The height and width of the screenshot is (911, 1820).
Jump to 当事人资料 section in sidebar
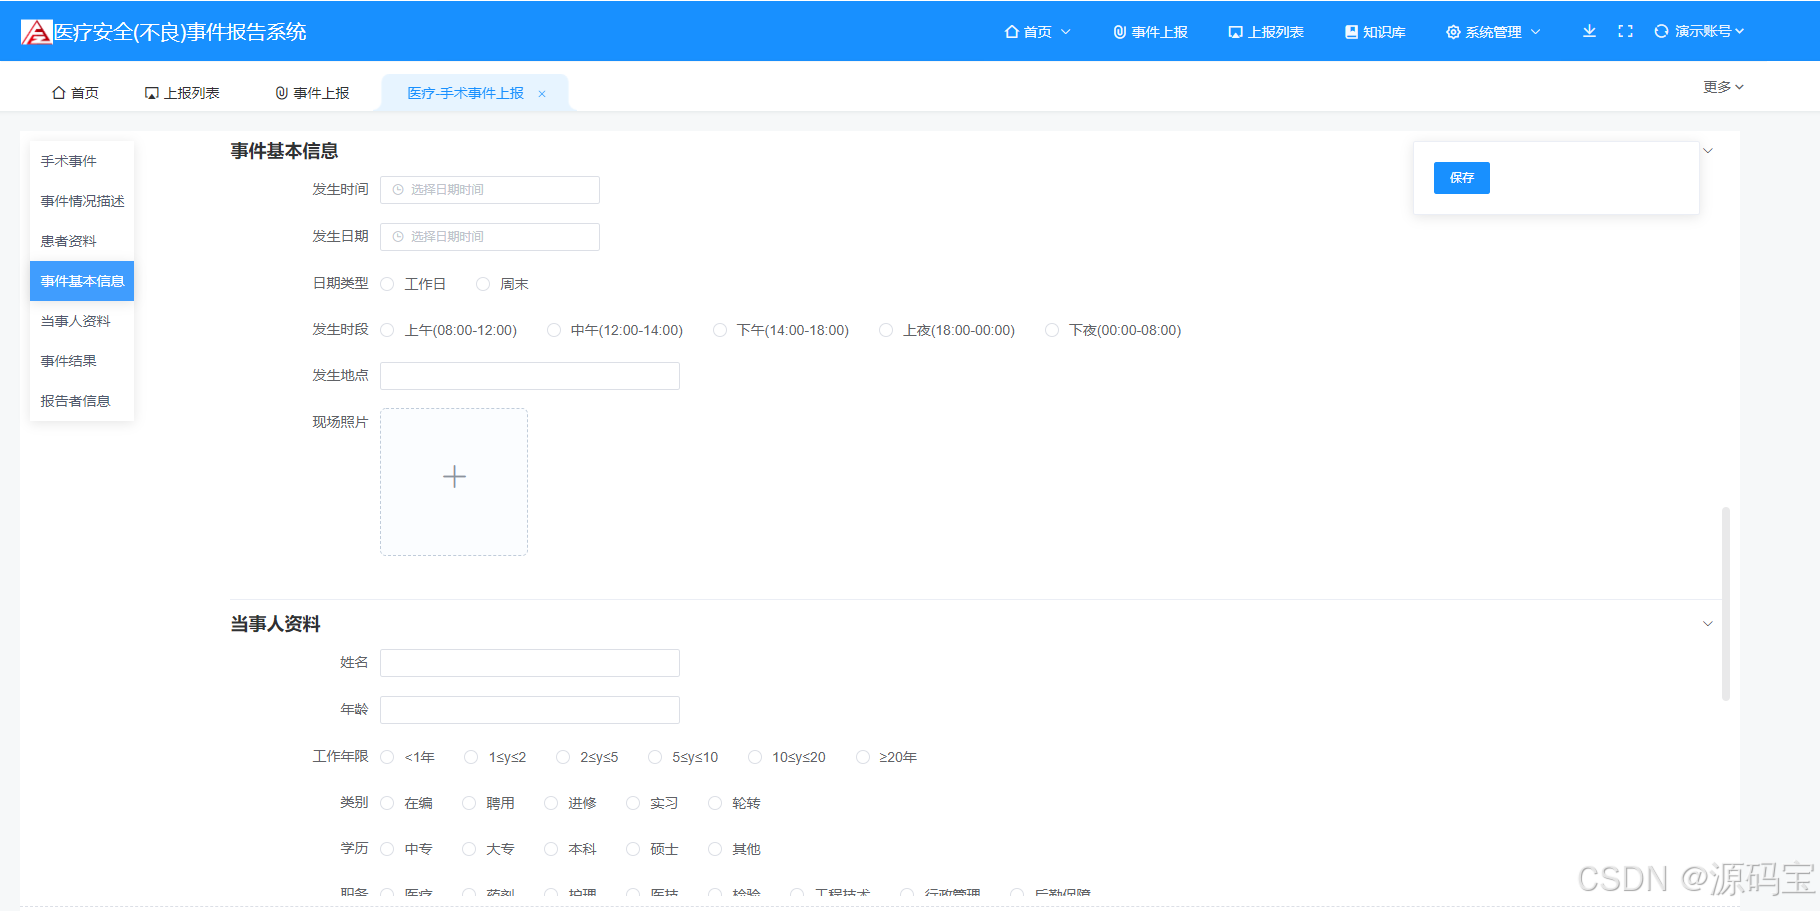[x=82, y=321]
